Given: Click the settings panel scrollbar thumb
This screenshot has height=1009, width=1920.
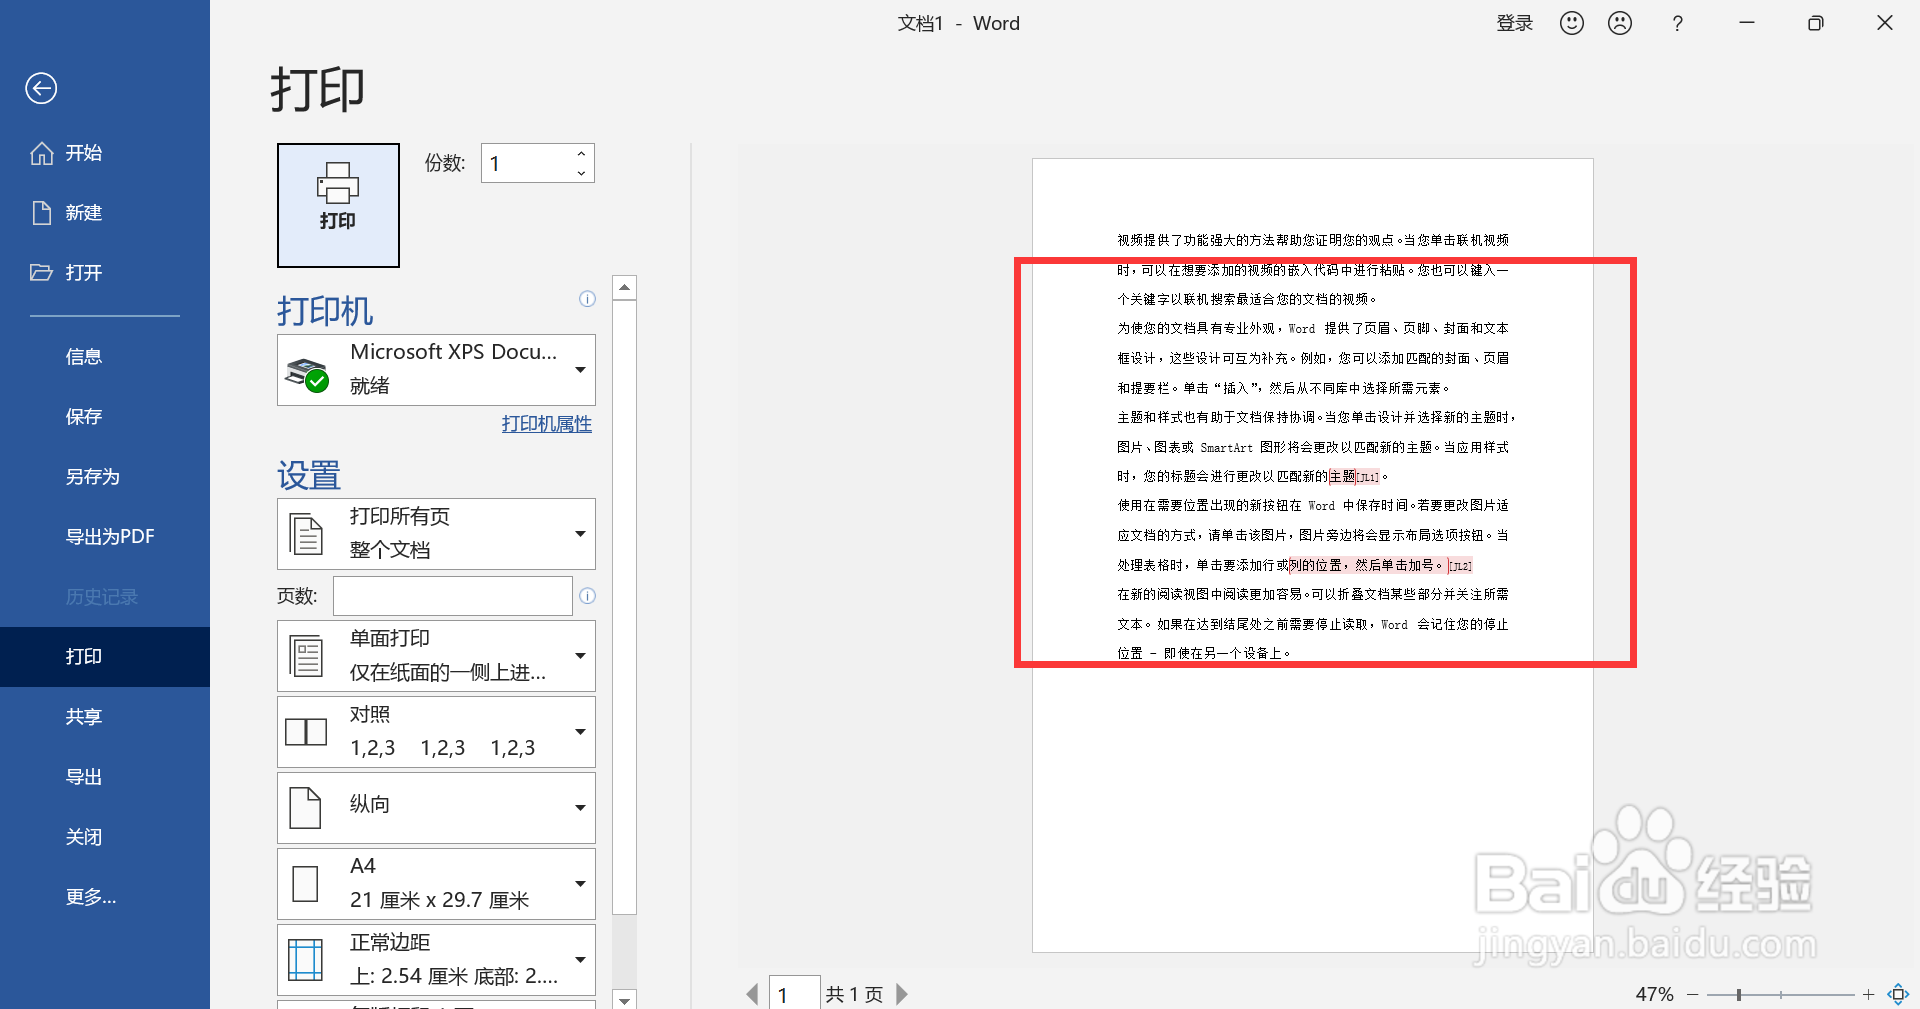Looking at the screenshot, I should [624, 608].
